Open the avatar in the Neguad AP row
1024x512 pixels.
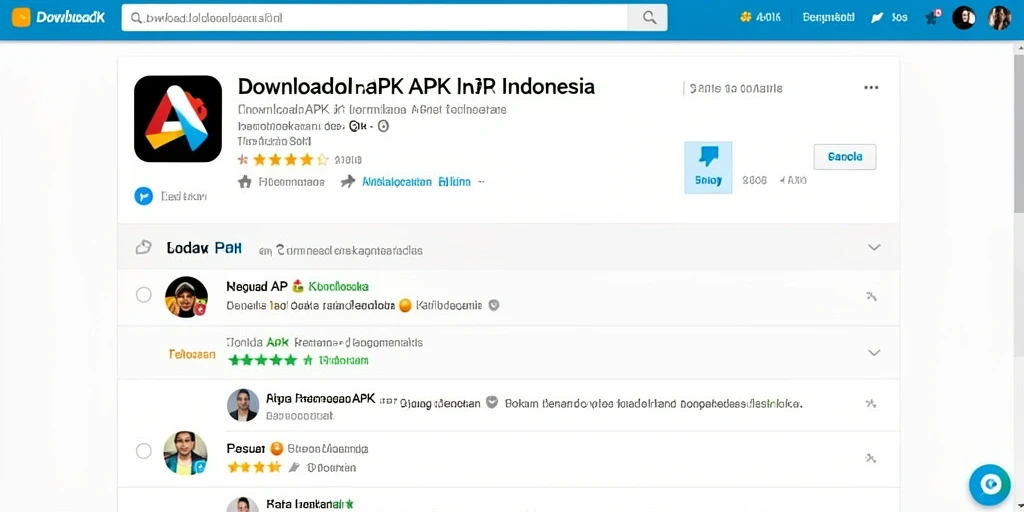(186, 297)
